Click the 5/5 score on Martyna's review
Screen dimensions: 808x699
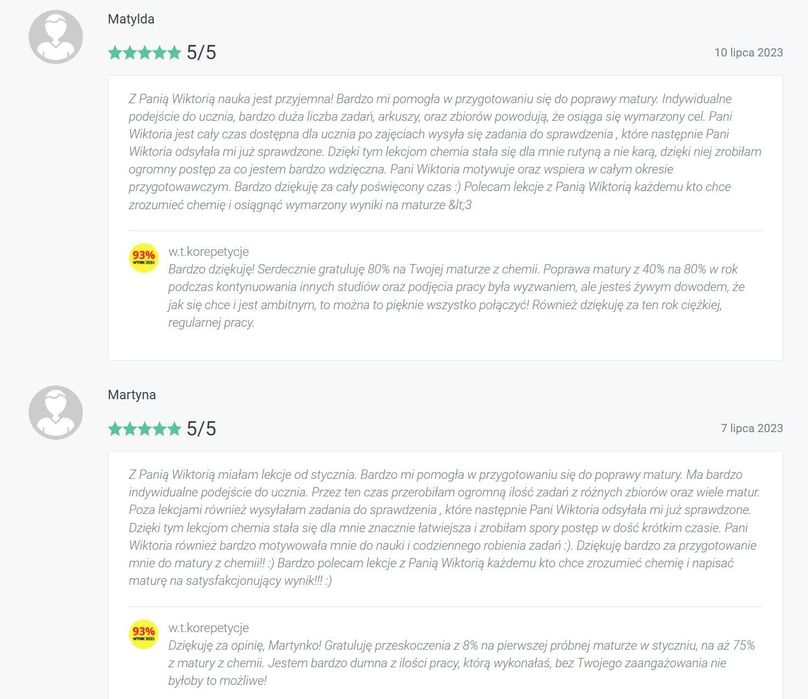pyautogui.click(x=201, y=429)
